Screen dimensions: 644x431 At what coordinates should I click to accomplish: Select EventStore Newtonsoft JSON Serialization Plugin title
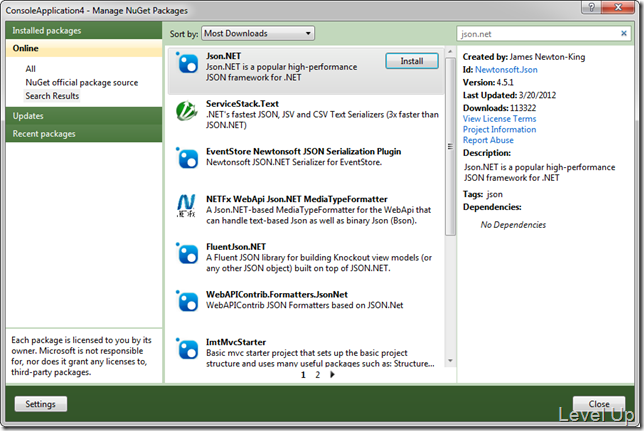pos(304,151)
